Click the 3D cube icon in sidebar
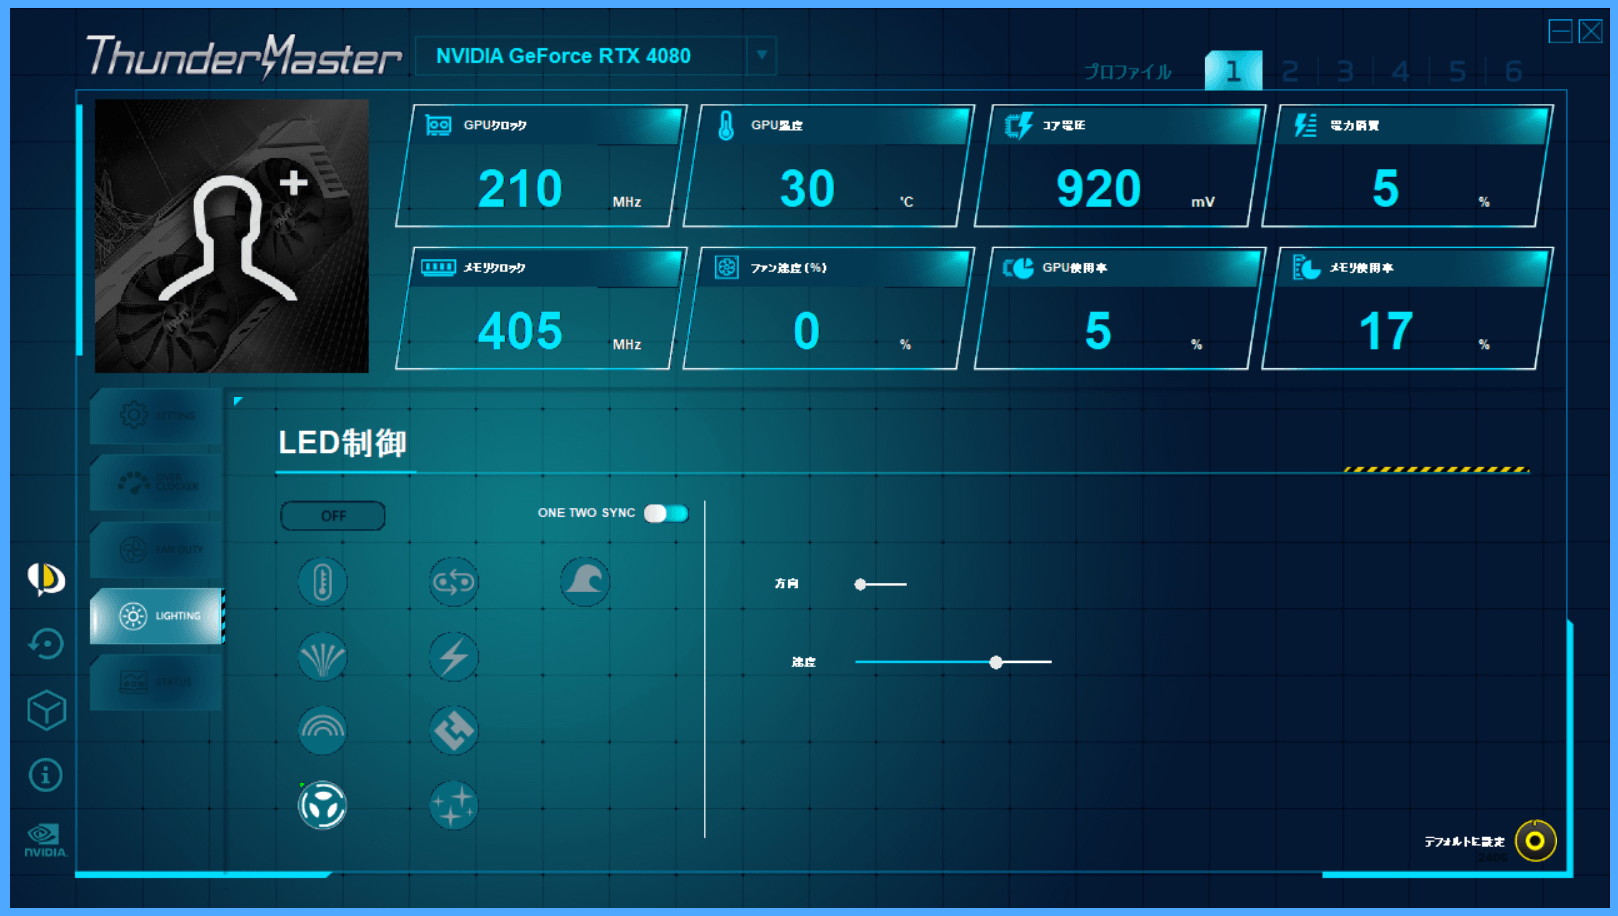This screenshot has height=916, width=1618. [x=46, y=710]
